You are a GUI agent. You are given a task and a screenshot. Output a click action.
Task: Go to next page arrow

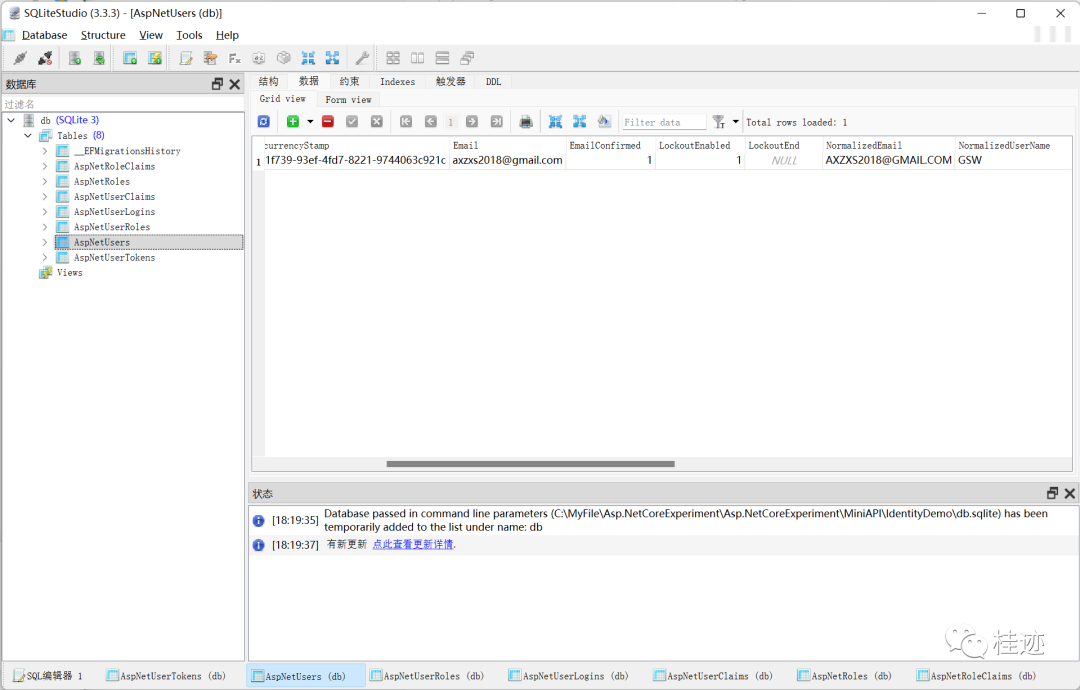click(472, 122)
